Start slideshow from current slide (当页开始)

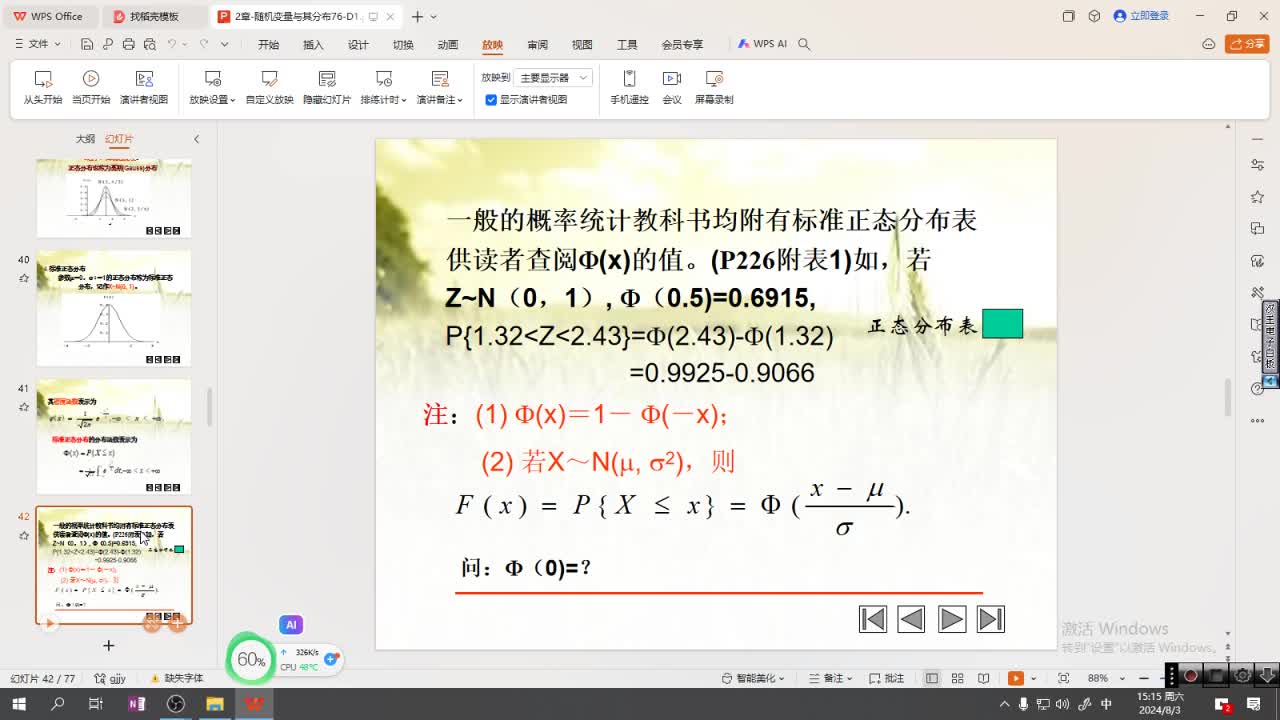click(x=91, y=87)
